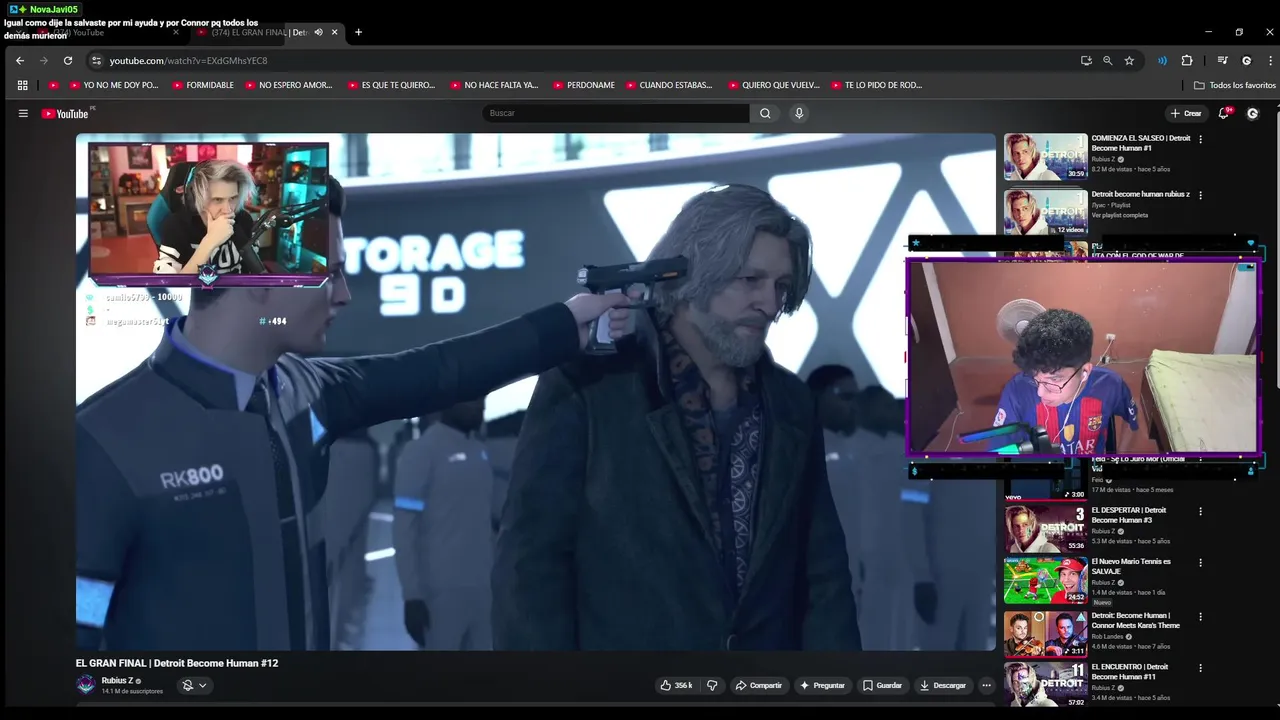Like the video with thumbs-up 356 k
1280x720 pixels.
[676, 685]
